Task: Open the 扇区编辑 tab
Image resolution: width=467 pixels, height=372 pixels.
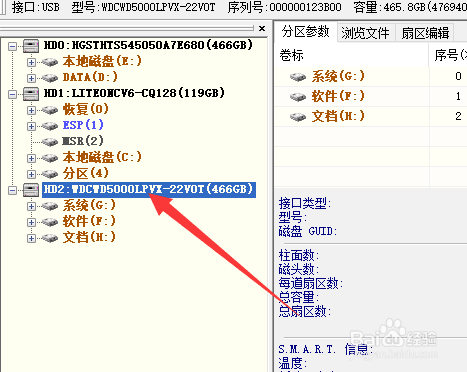Action: [425, 33]
